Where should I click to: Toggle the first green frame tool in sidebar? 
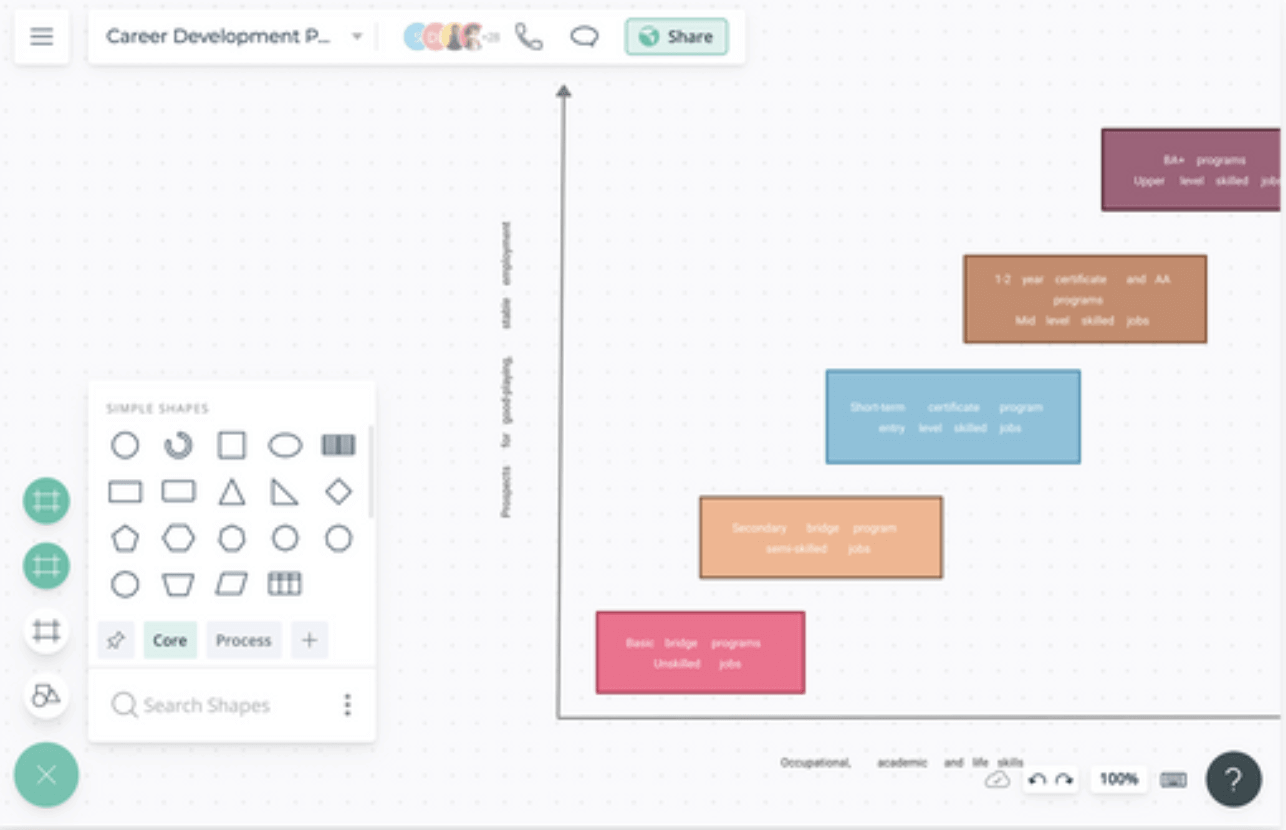pos(46,501)
